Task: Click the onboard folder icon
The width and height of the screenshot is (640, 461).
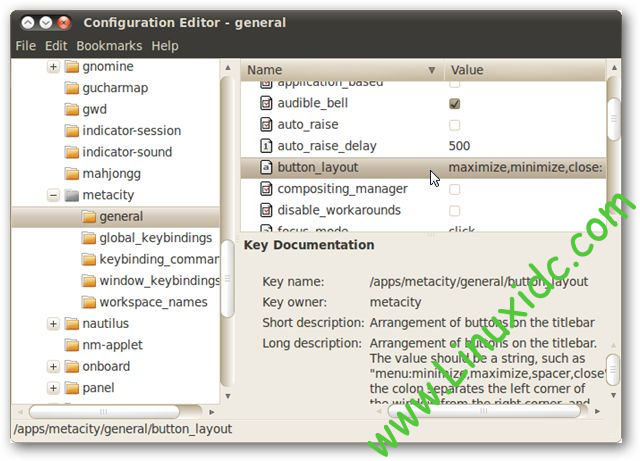Action: coord(72,366)
